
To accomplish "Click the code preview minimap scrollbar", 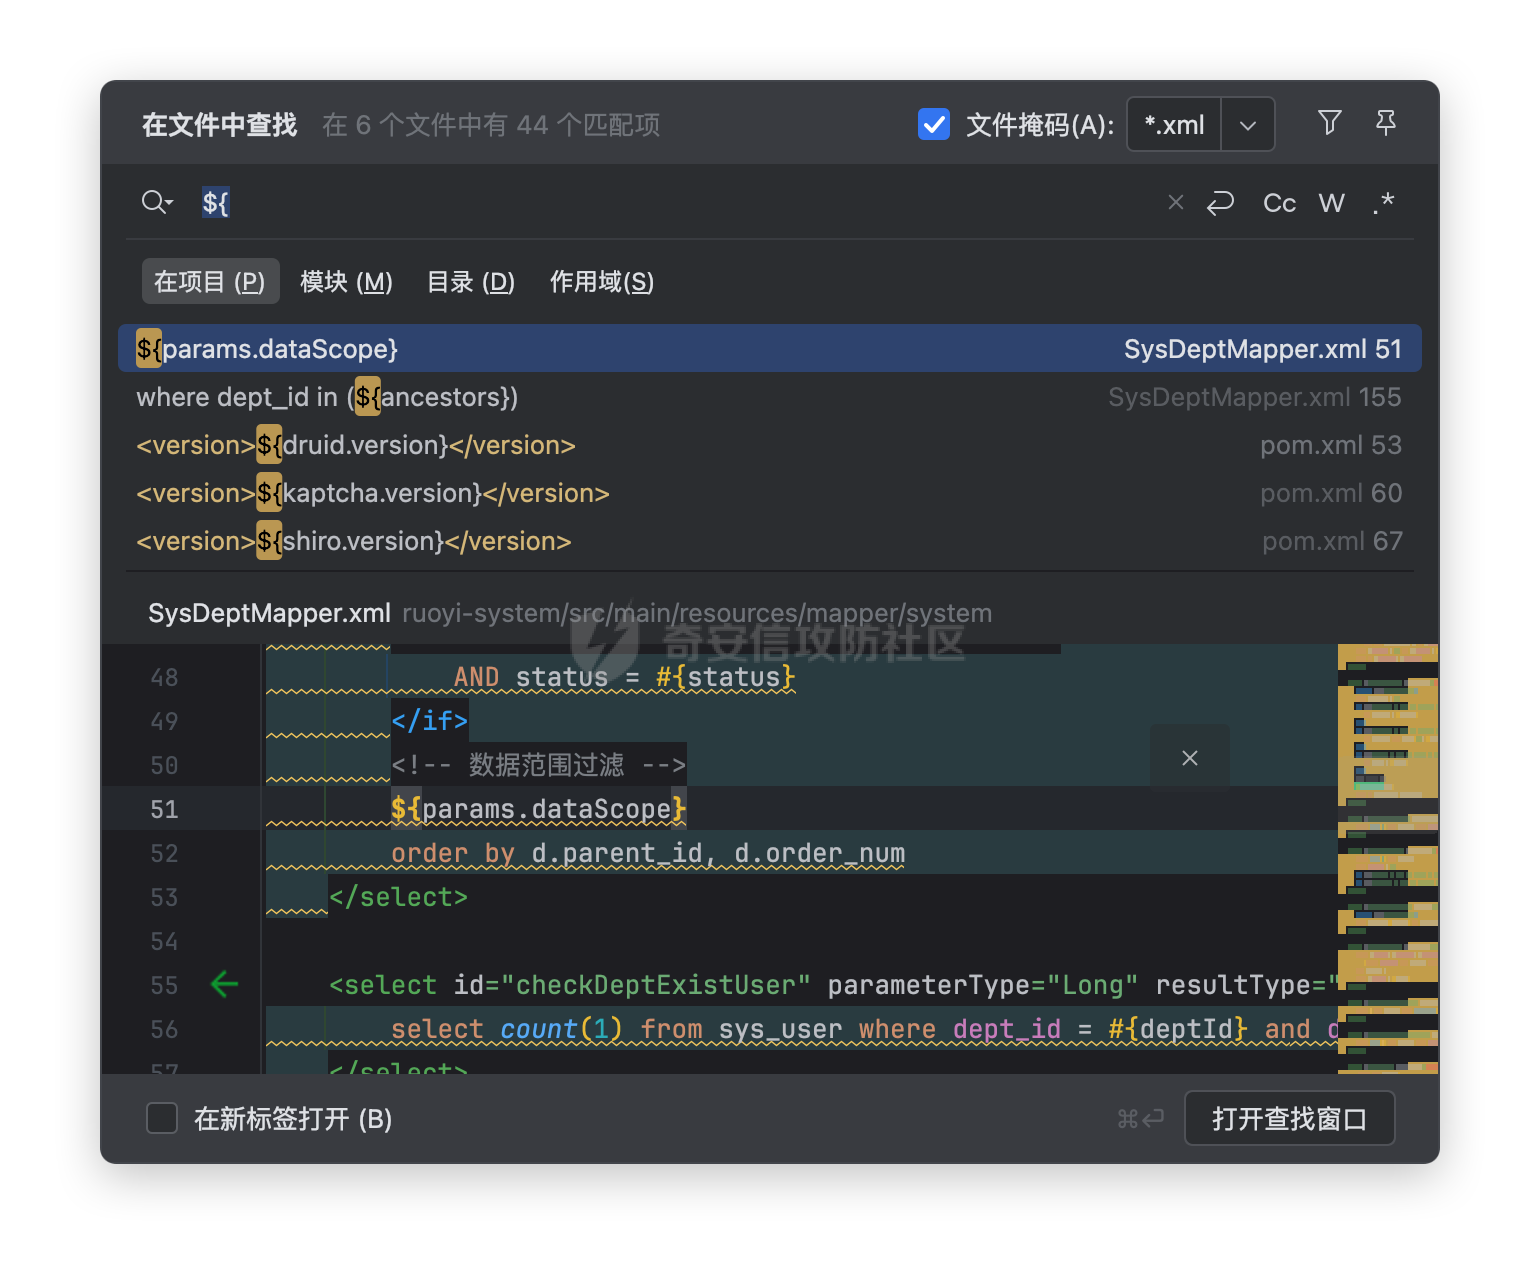I will tap(1387, 858).
